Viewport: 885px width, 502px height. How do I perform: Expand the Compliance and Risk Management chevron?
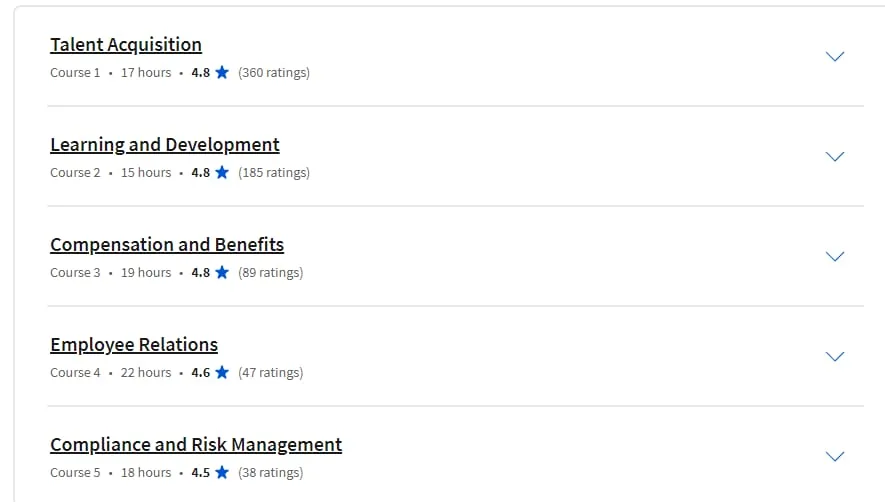835,456
